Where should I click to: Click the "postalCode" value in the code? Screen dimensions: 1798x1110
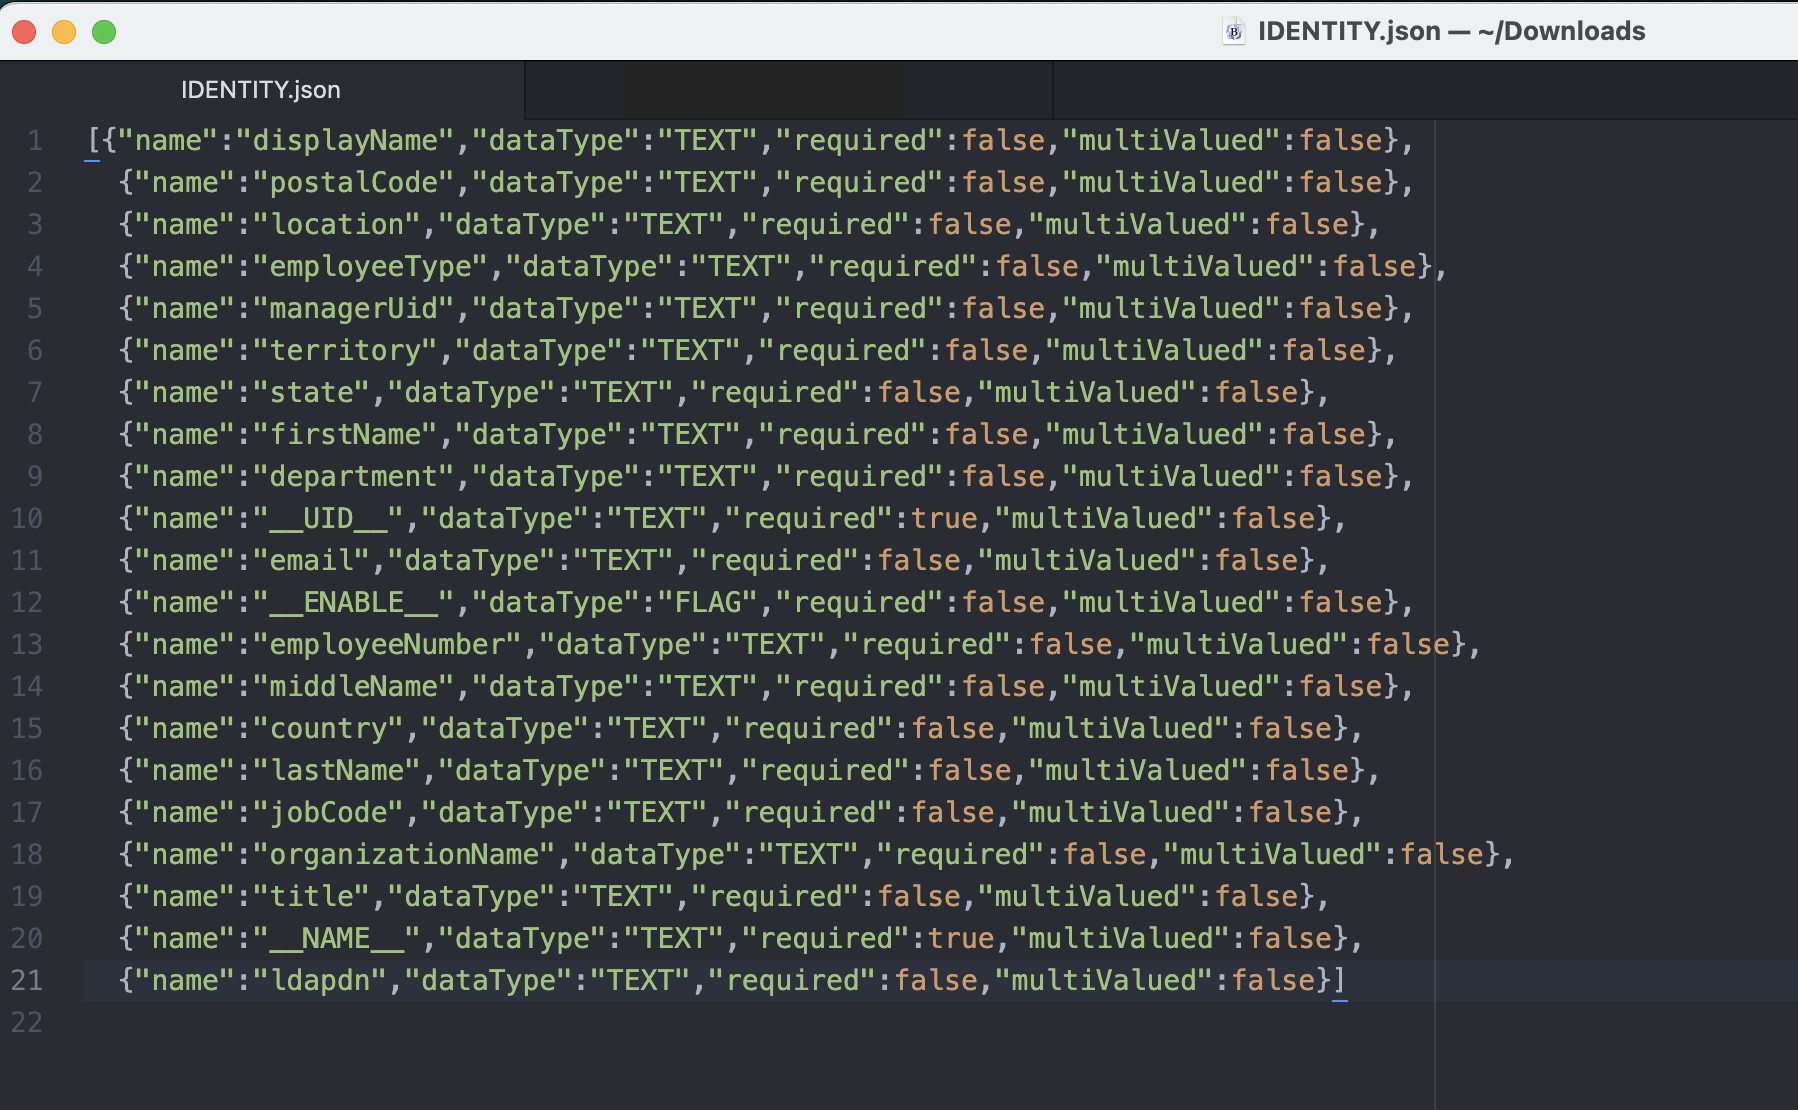(x=355, y=183)
